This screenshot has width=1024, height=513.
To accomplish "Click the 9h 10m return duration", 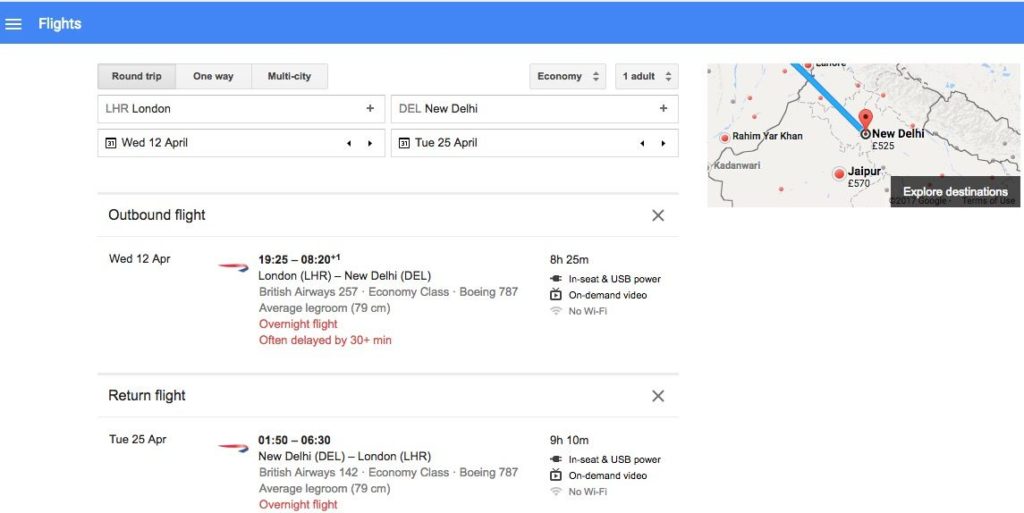I will coord(569,441).
